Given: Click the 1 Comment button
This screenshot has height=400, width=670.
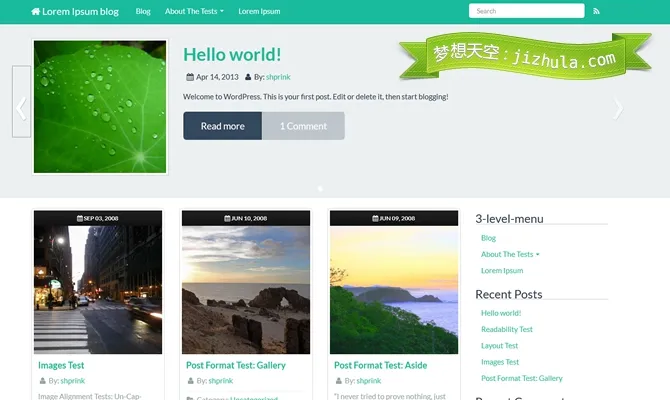Looking at the screenshot, I should [303, 126].
